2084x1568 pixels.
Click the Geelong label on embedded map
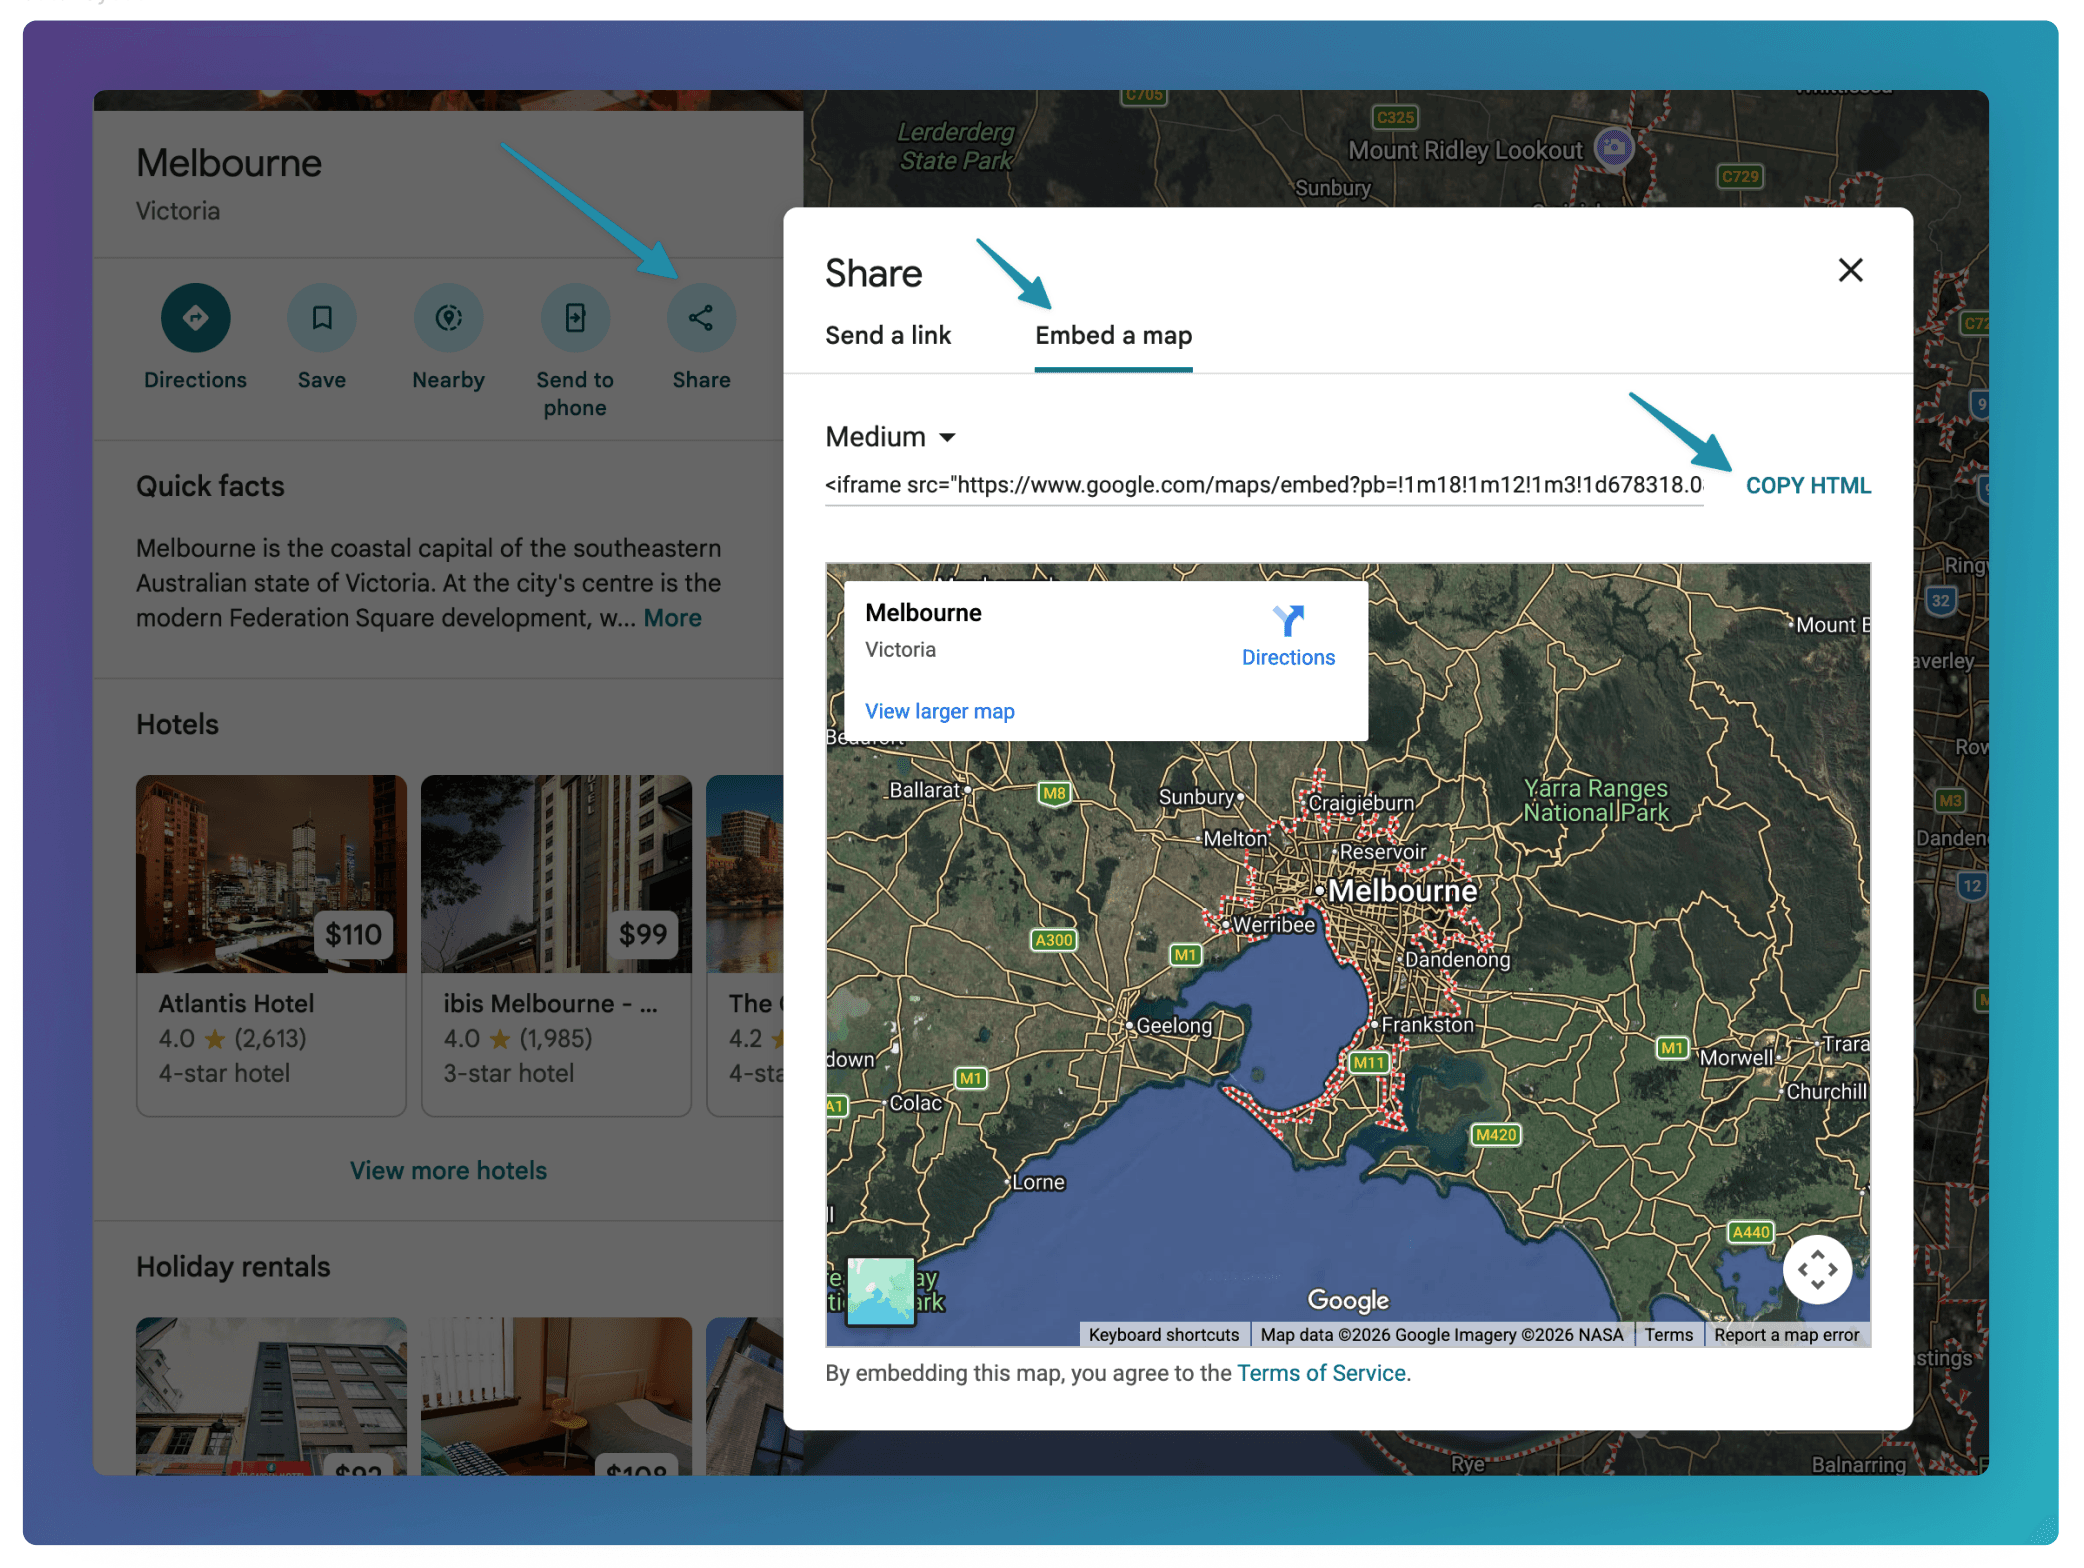(1174, 1025)
